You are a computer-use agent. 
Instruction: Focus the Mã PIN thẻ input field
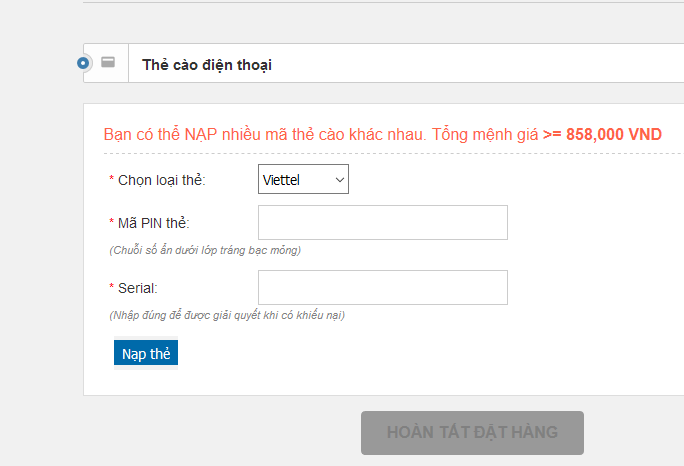tap(382, 222)
